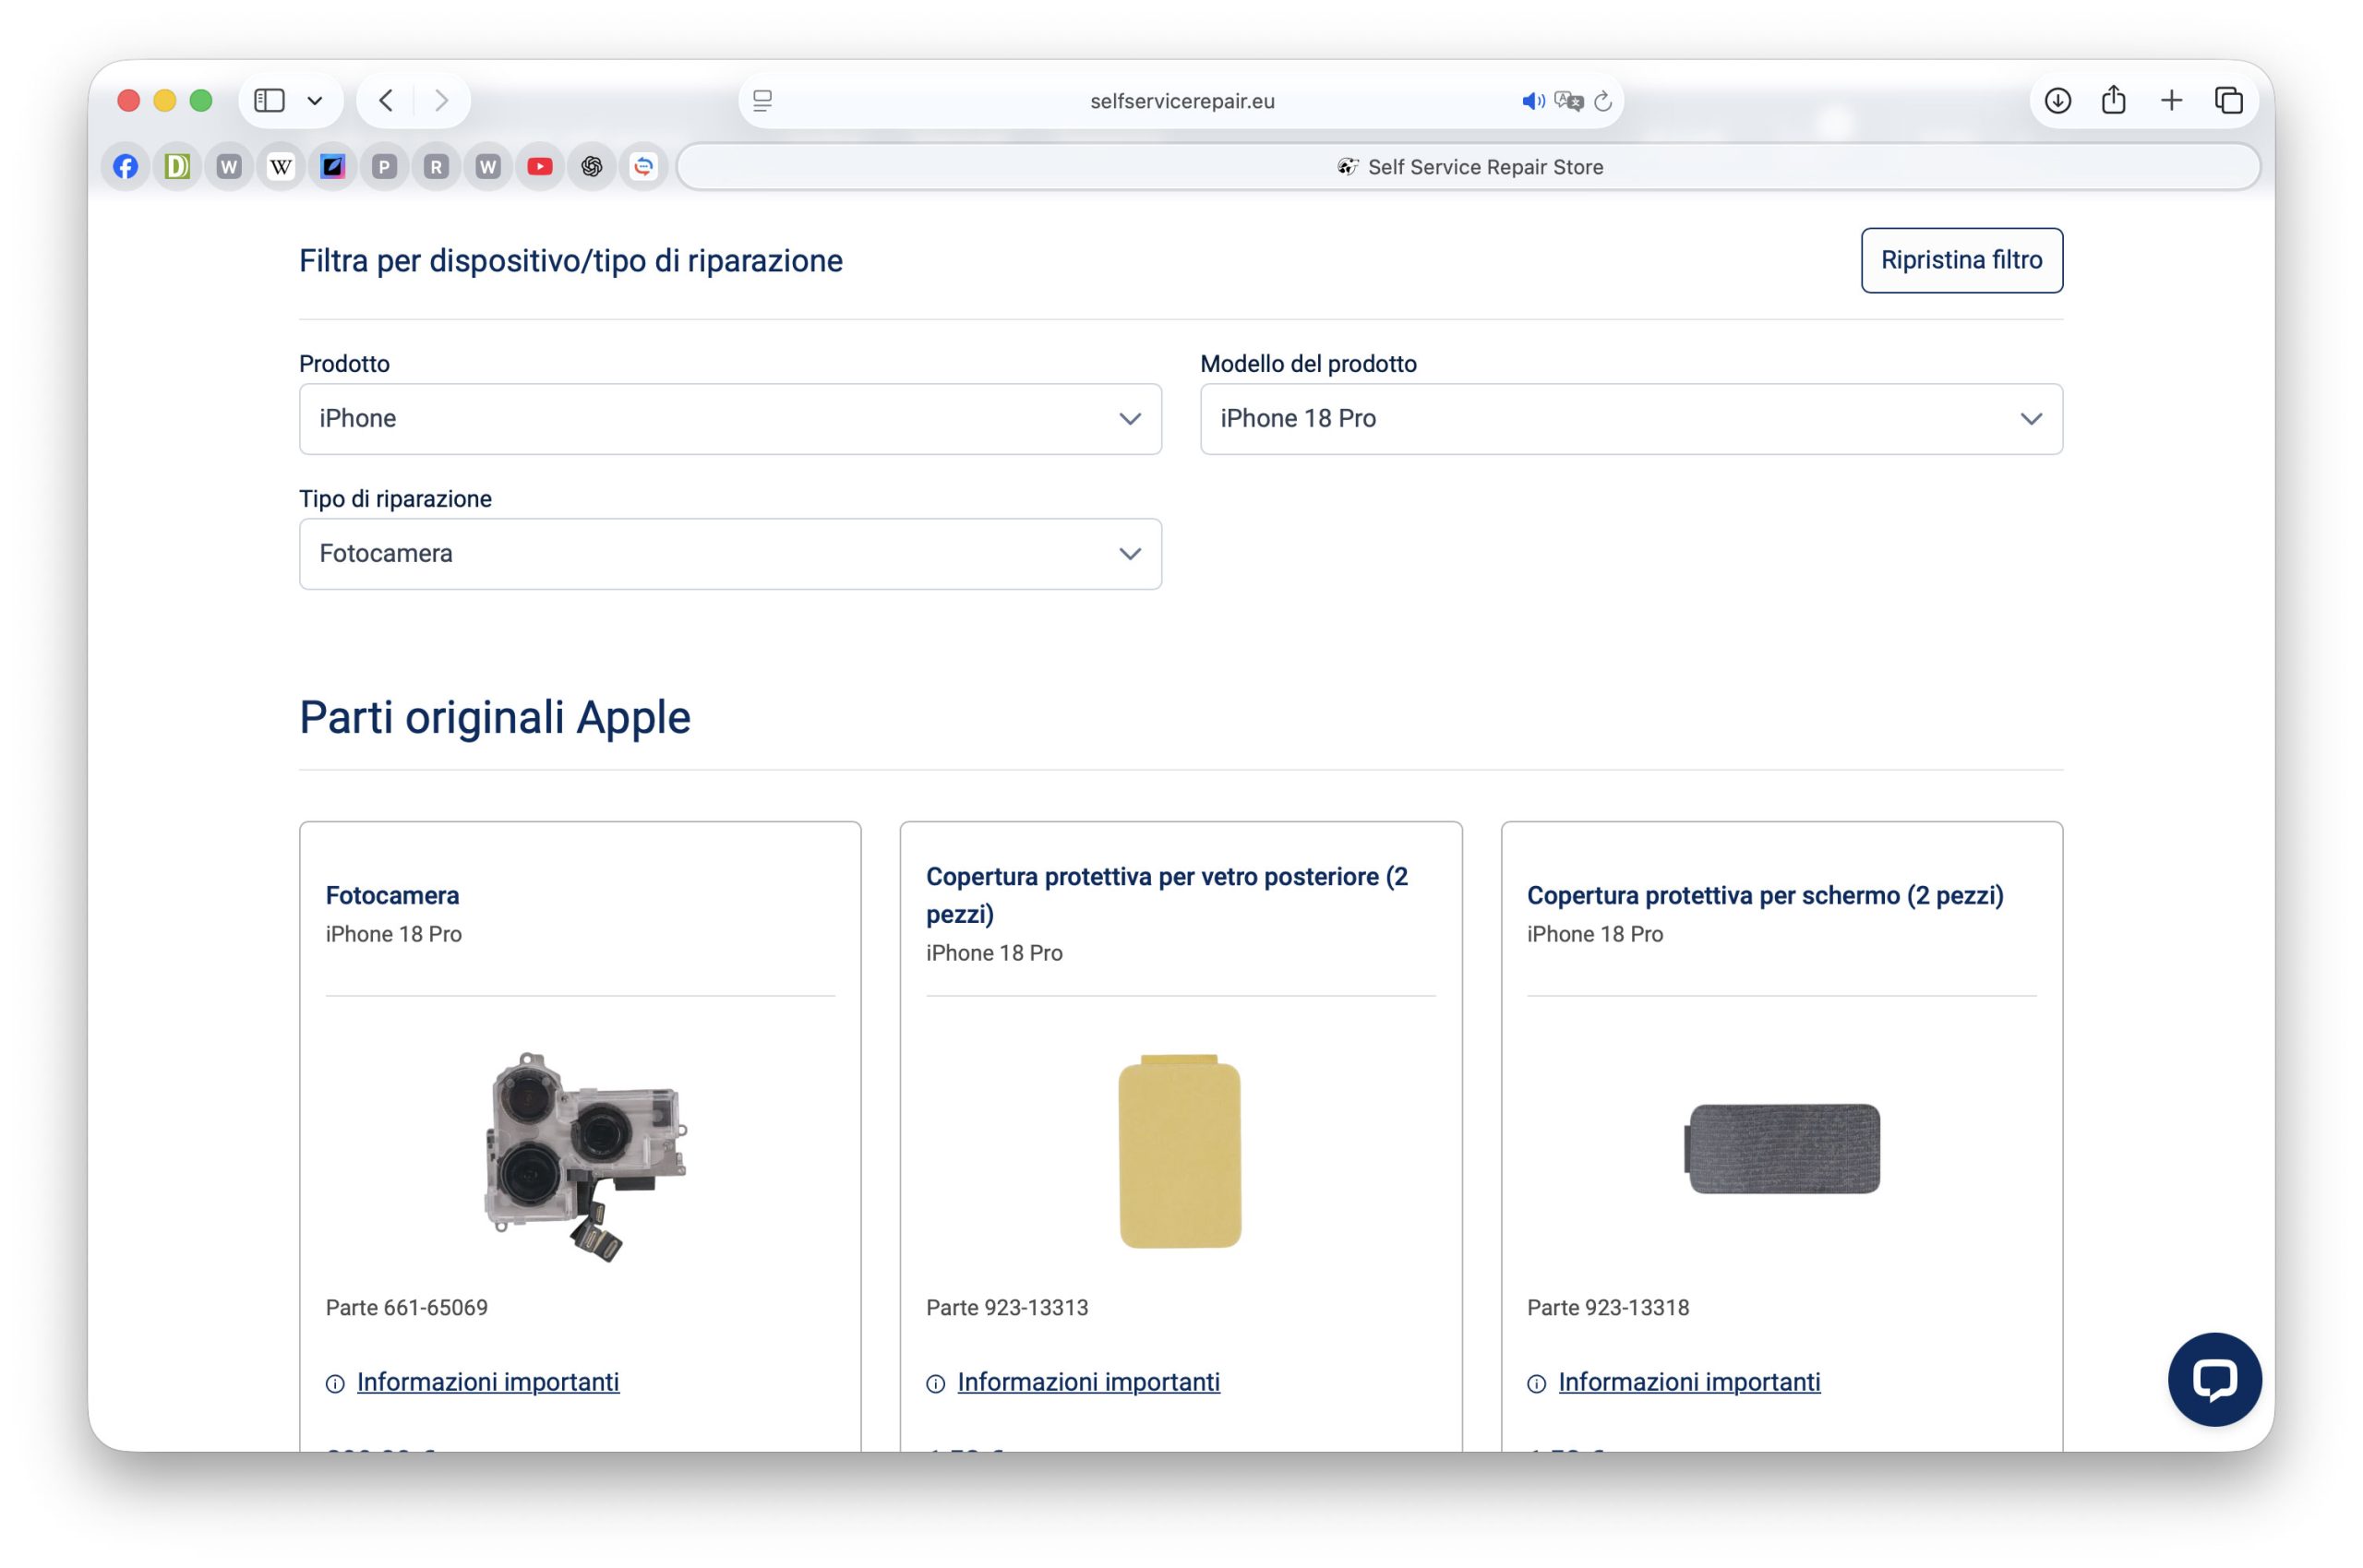Click the Parte 661-65069 label

406,1308
